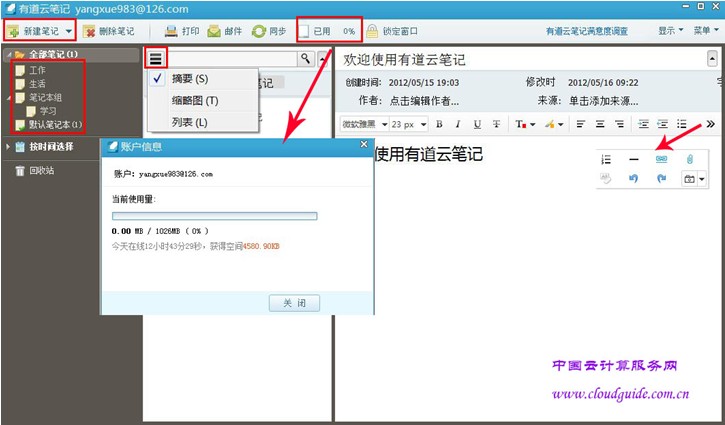Click the text color icon
The height and width of the screenshot is (425, 725).
(520, 124)
